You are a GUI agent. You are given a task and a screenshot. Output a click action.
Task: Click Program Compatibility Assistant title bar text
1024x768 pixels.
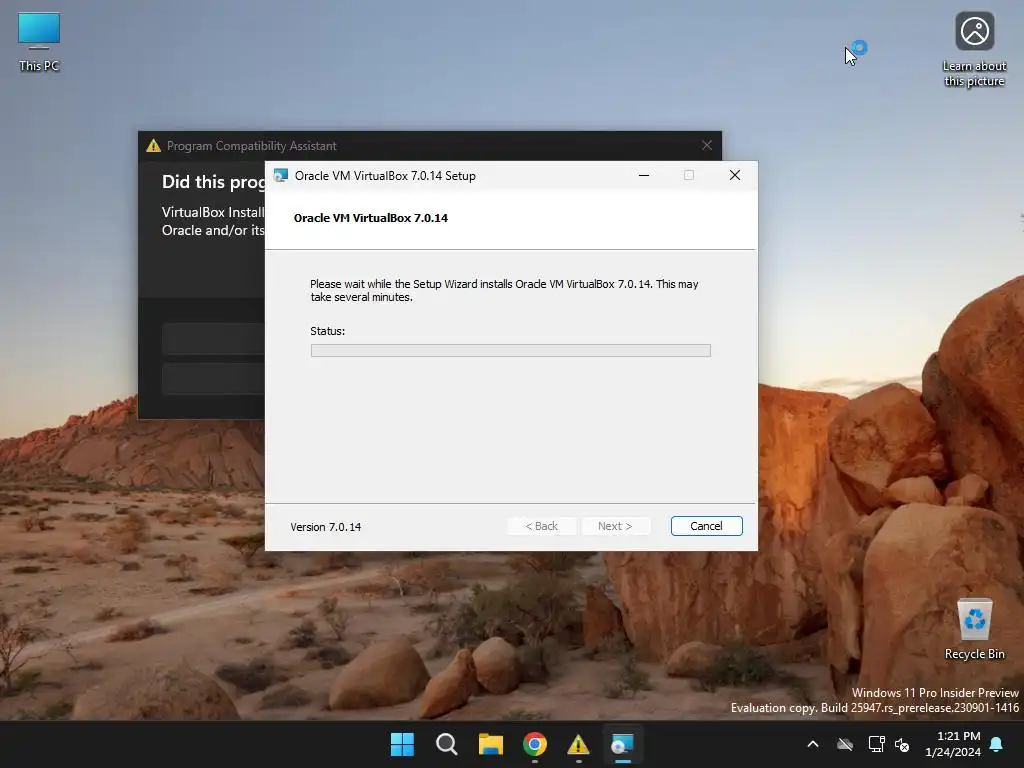pyautogui.click(x=251, y=146)
